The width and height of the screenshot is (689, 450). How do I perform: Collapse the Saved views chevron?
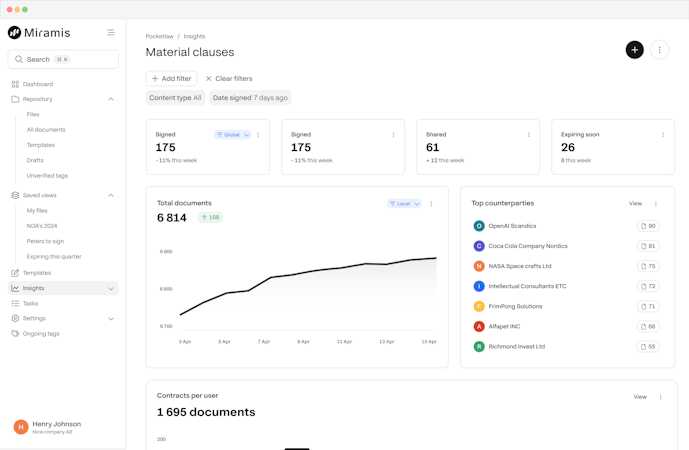point(111,195)
